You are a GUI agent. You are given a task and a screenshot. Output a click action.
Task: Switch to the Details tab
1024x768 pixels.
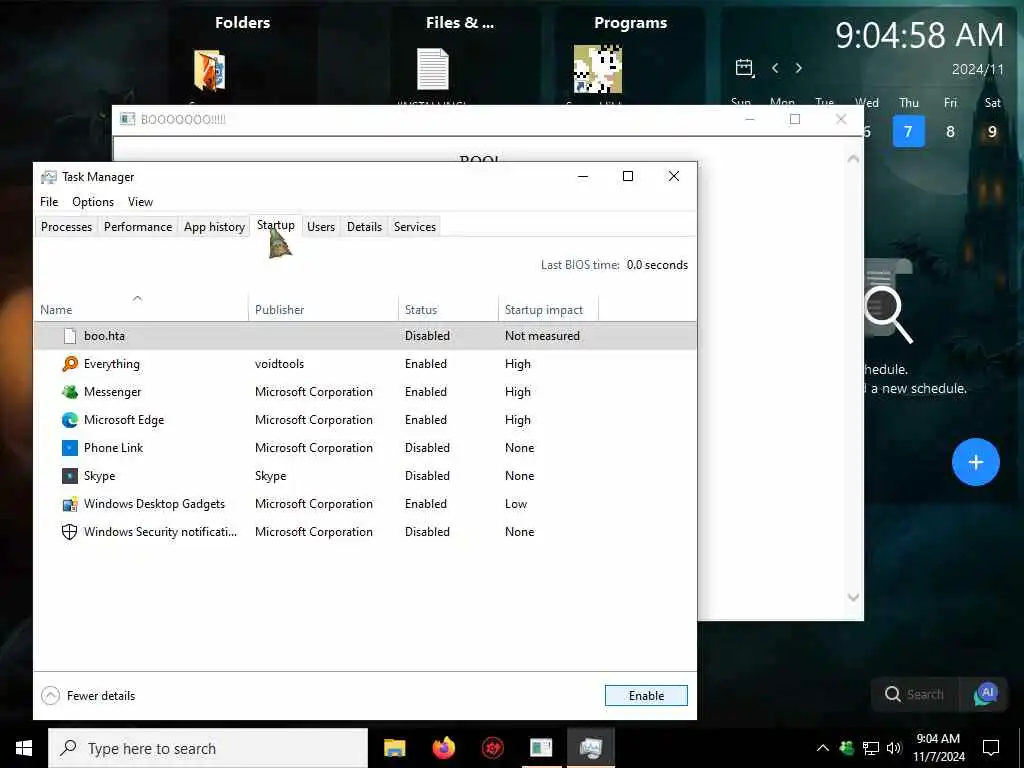364,227
